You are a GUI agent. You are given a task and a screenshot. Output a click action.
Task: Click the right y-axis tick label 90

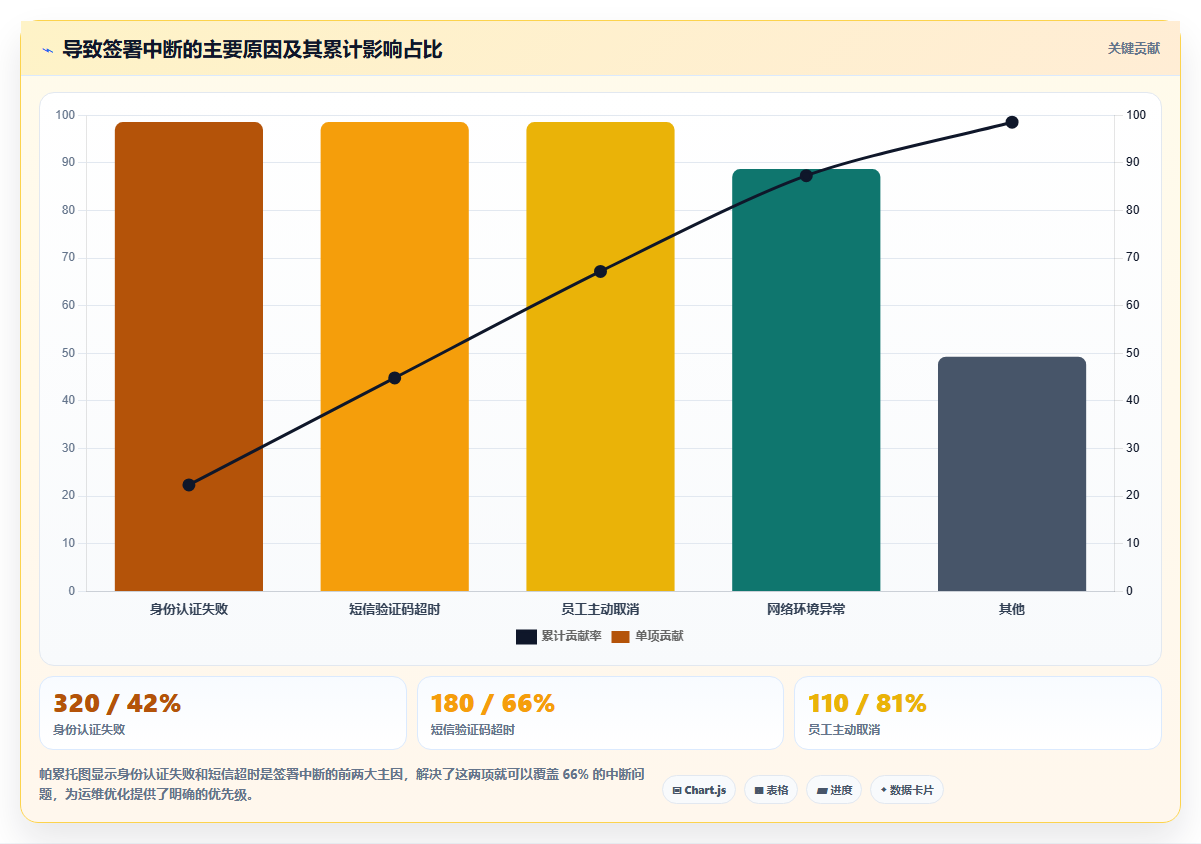[x=1132, y=162]
